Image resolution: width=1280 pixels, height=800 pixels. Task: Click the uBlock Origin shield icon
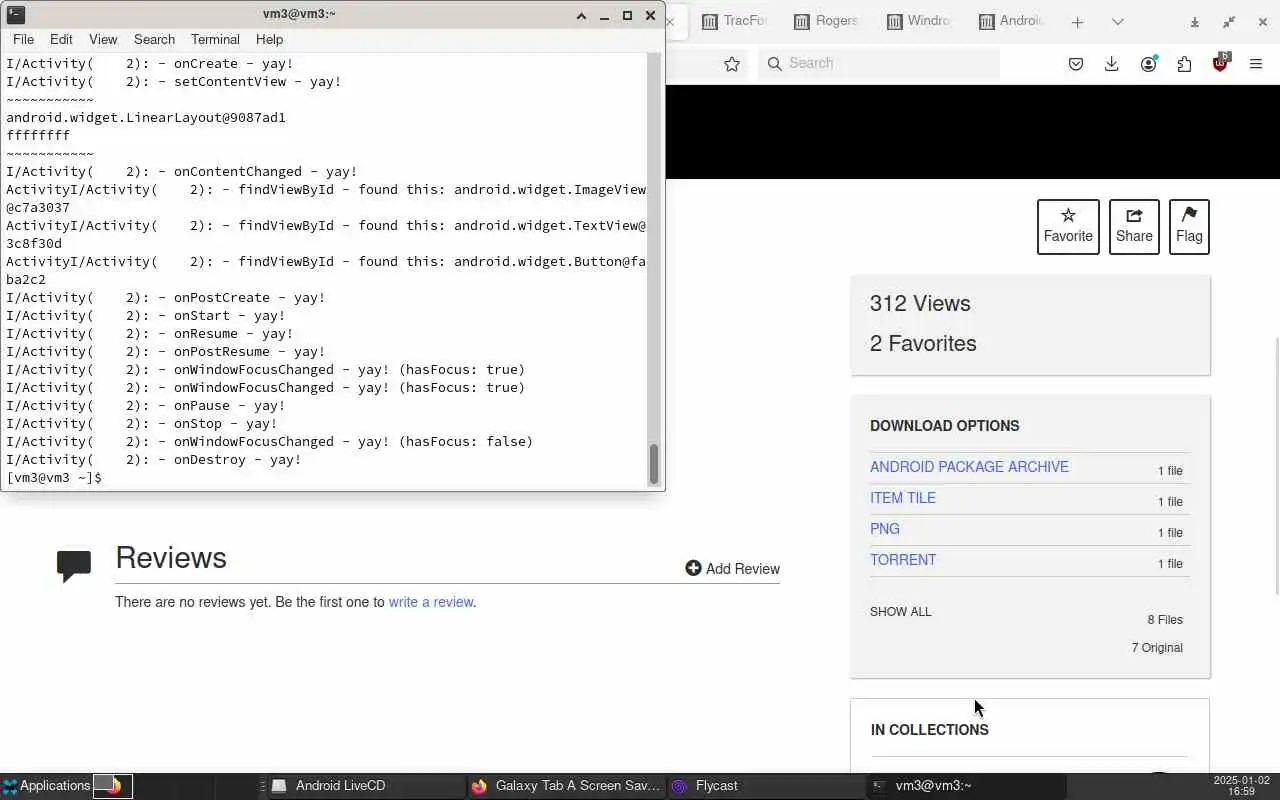(x=1221, y=62)
